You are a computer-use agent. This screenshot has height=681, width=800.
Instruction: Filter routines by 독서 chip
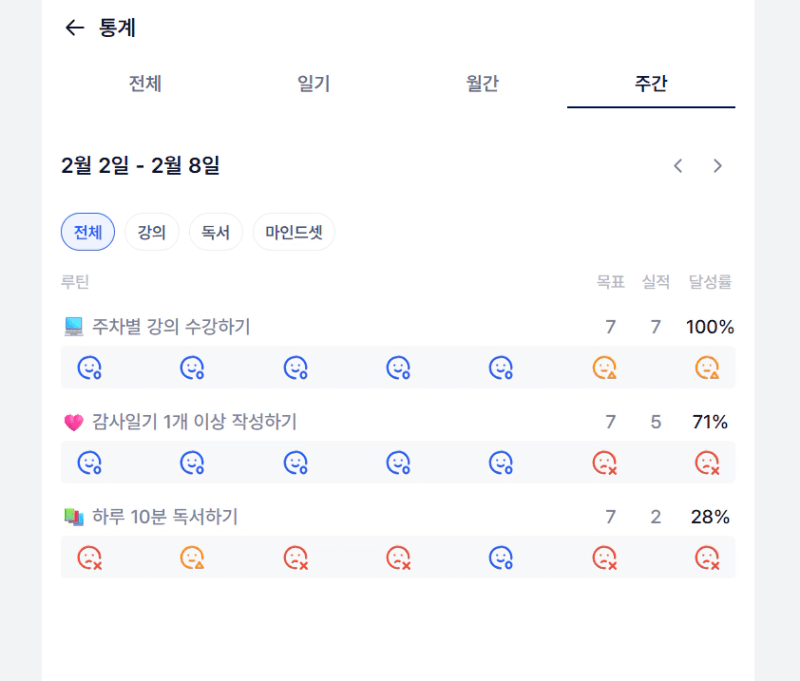coord(216,232)
